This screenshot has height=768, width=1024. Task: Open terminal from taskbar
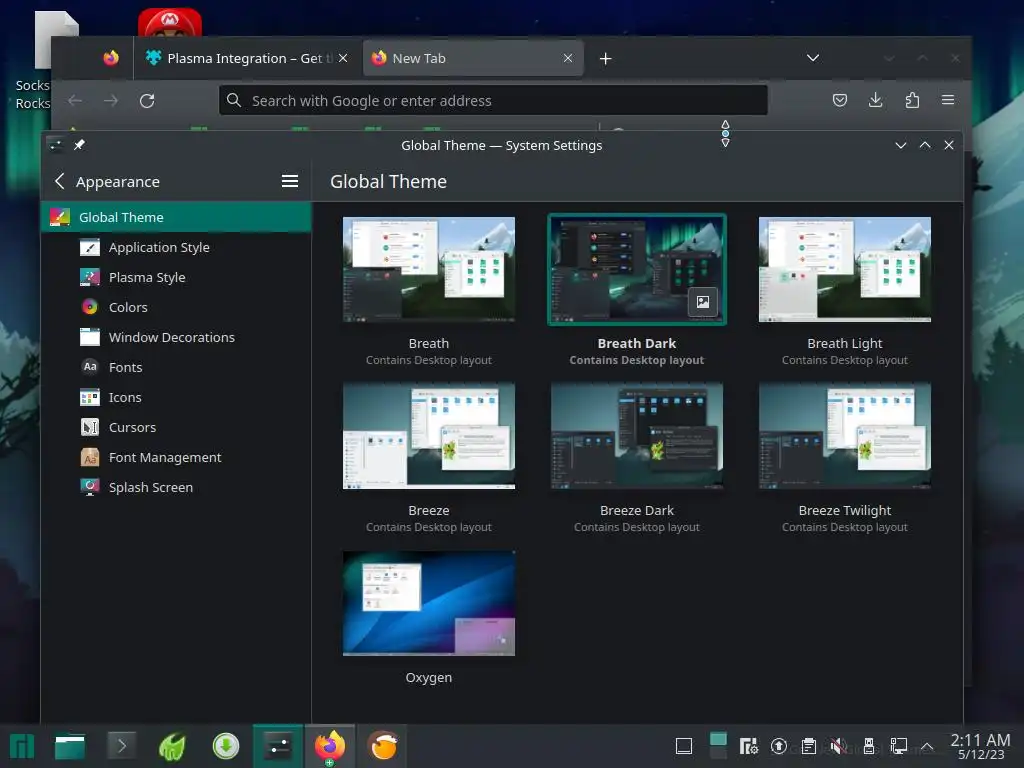pyautogui.click(x=121, y=746)
